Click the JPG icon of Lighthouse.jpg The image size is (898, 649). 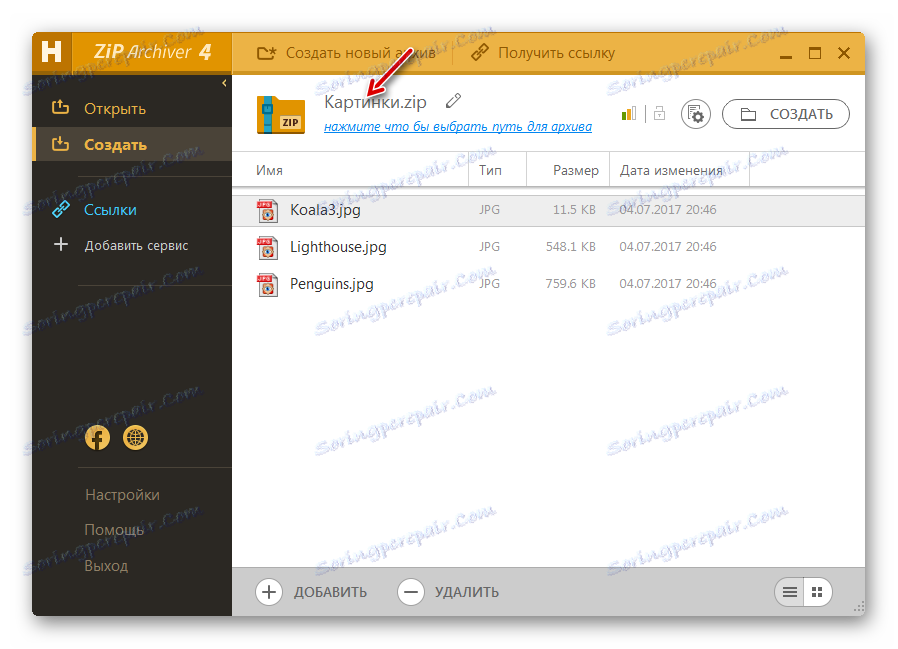(267, 247)
